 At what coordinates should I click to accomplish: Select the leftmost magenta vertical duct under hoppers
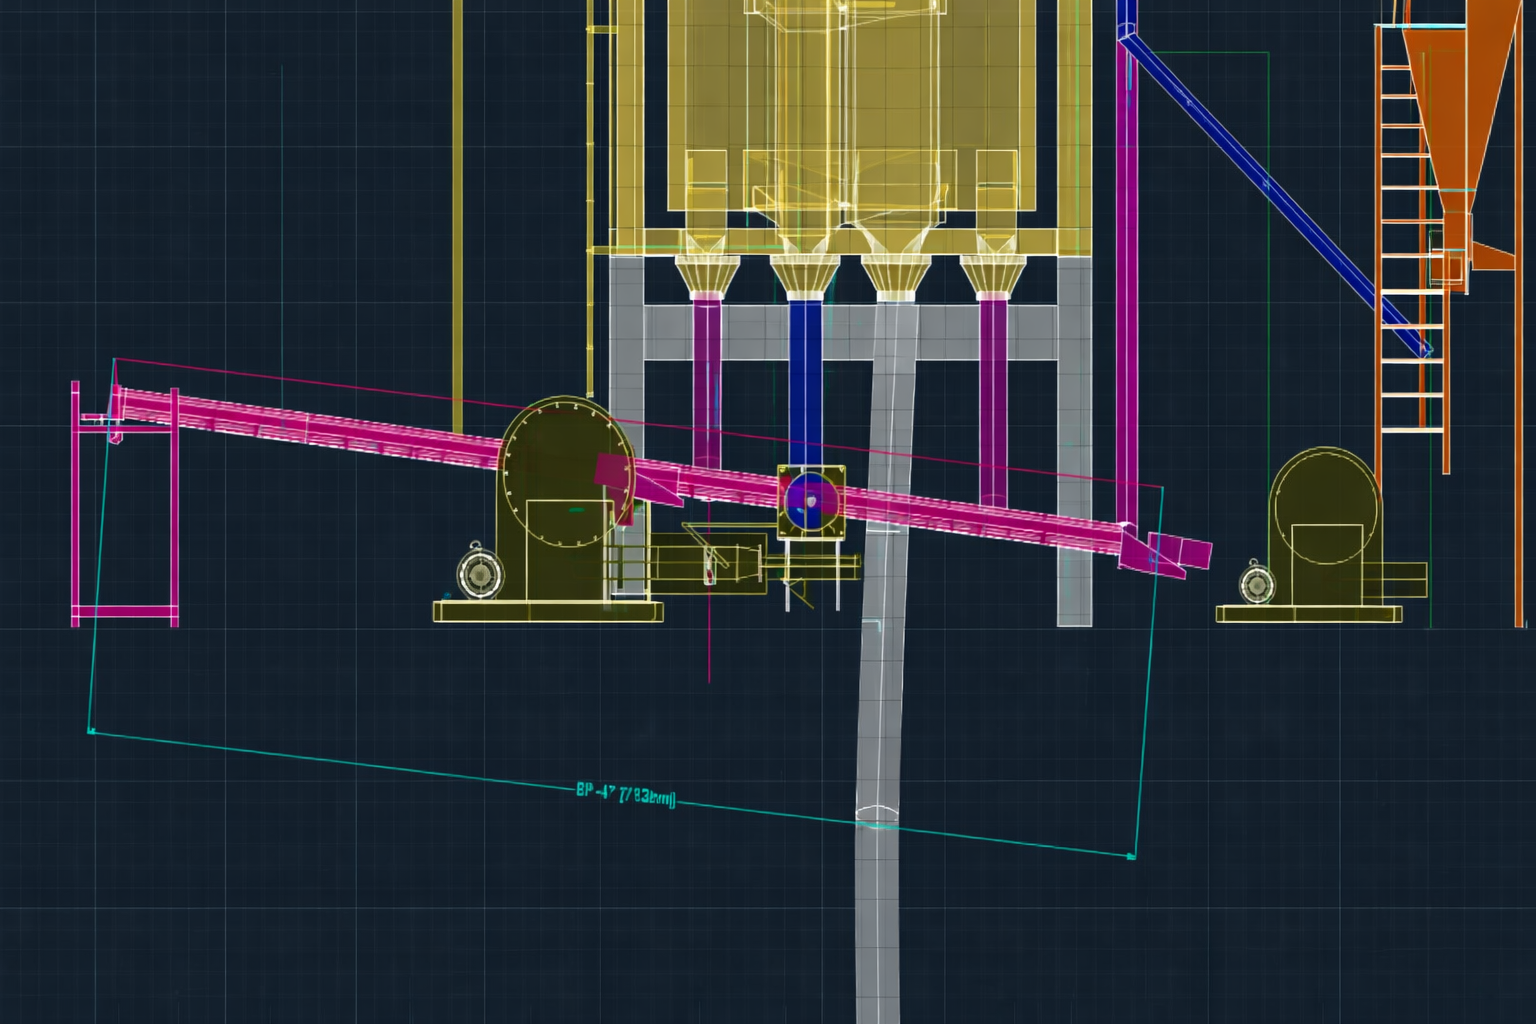click(x=707, y=380)
